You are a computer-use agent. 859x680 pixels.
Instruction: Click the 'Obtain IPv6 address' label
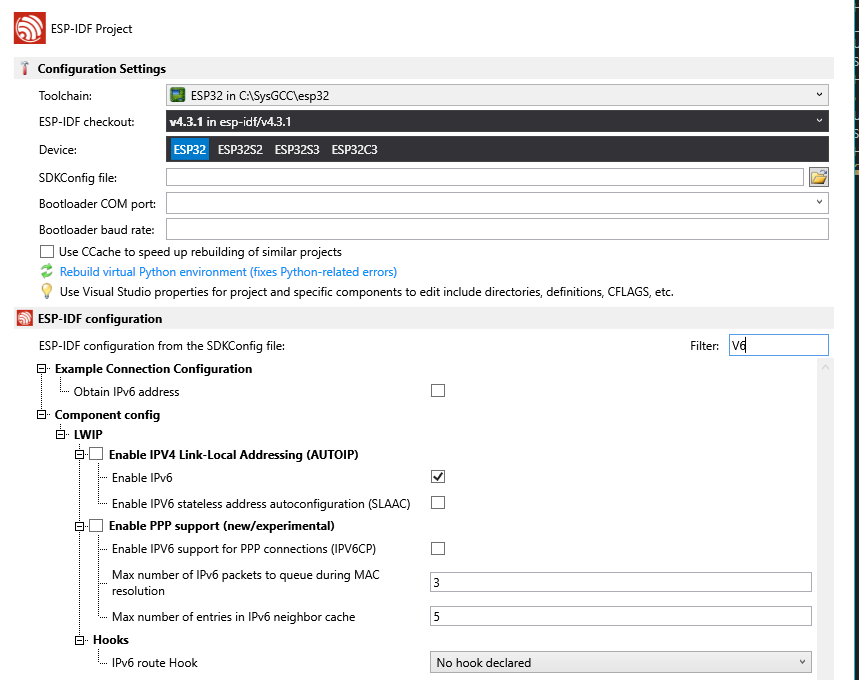tap(127, 392)
